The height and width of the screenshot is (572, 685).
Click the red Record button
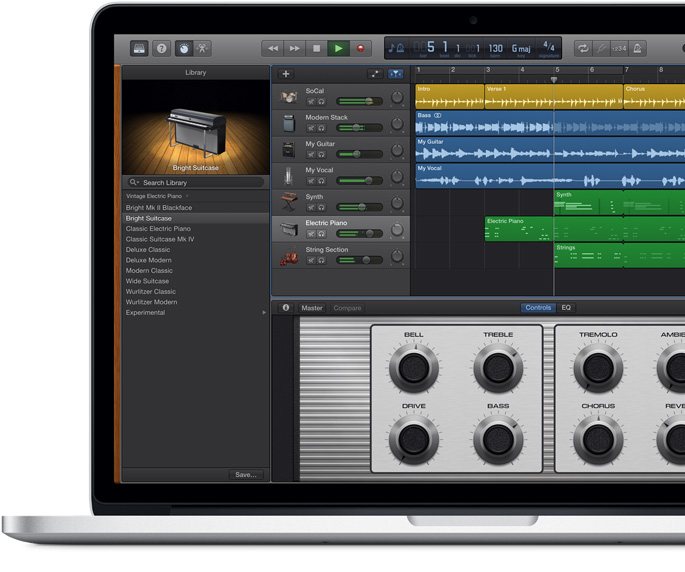click(360, 48)
